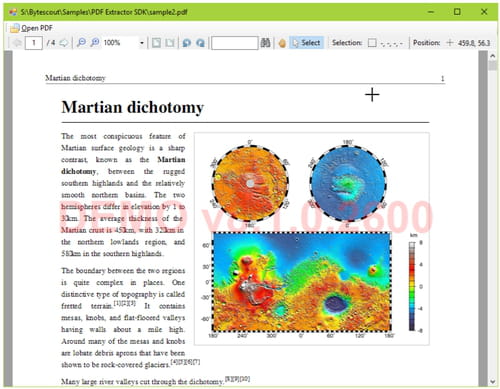The height and width of the screenshot is (389, 500).
Task: Toggle the Select tool button
Action: point(306,43)
